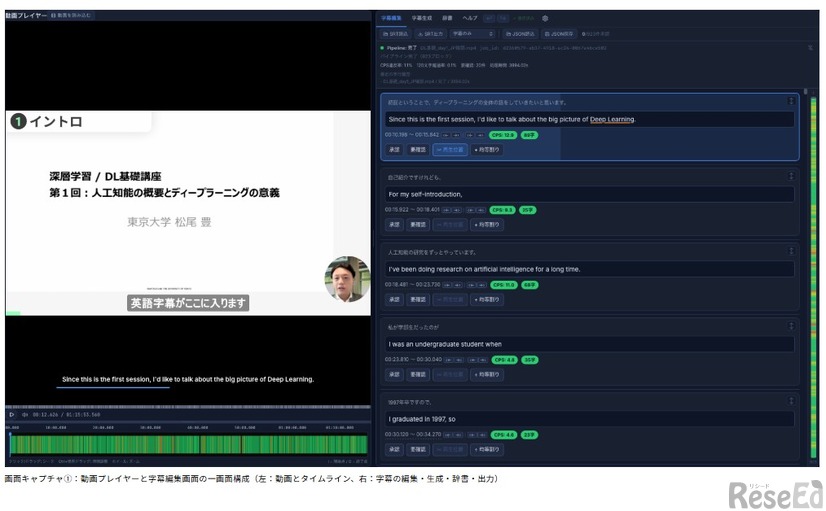Click the Japanese source line above 'For my self-introduction'
This screenshot has height=511, width=826.
point(414,177)
